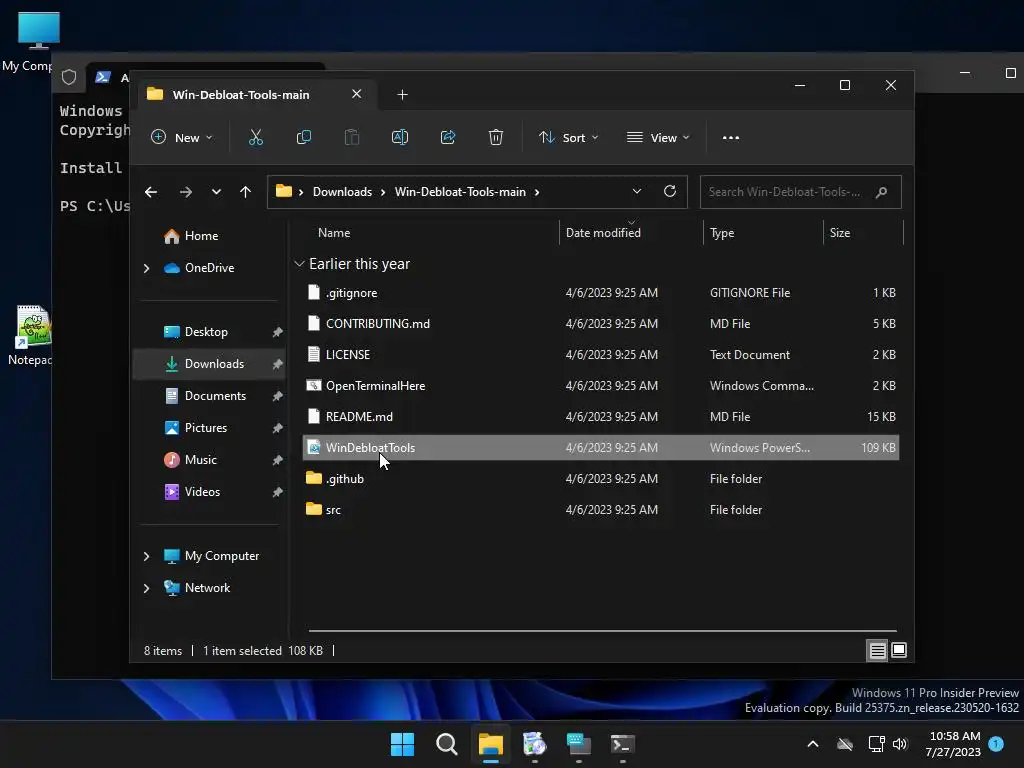This screenshot has width=1024, height=768.
Task: Close the Win-Debloat-Tools-main tab
Action: (357, 94)
